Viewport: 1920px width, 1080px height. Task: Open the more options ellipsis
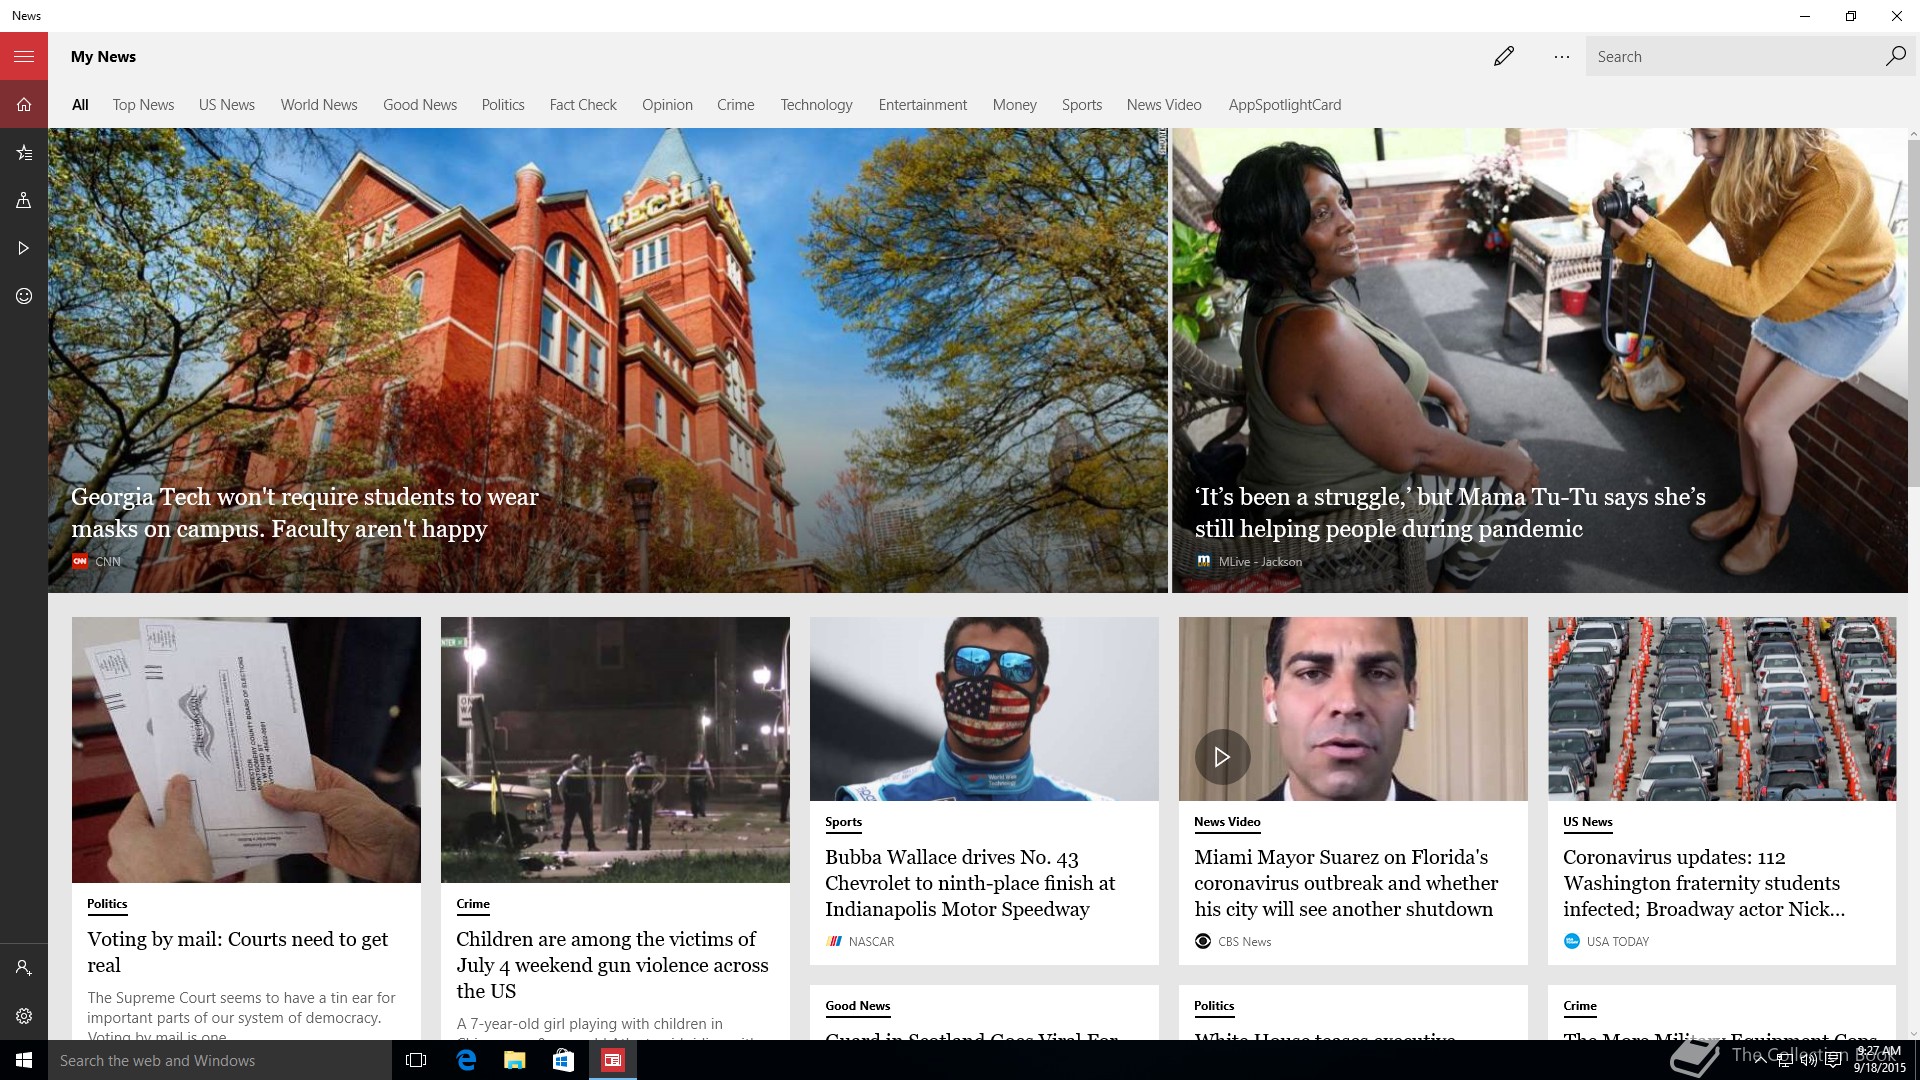tap(1562, 57)
